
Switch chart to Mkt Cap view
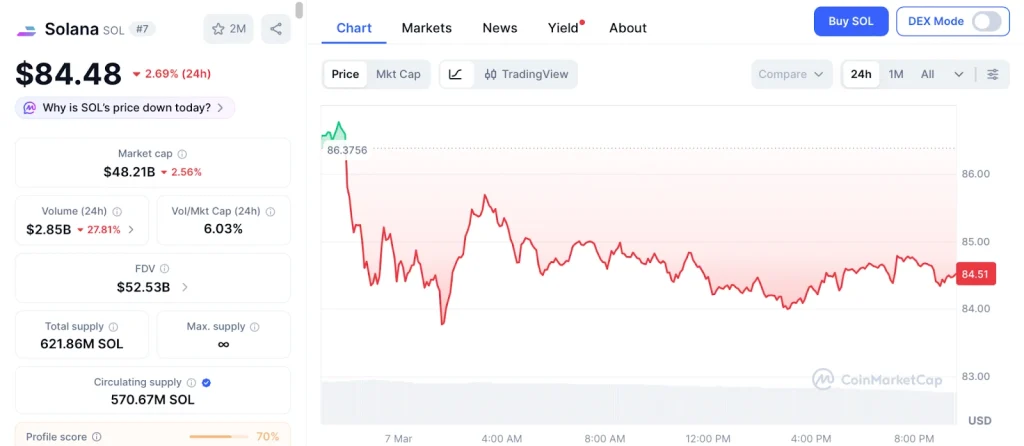pyautogui.click(x=398, y=74)
